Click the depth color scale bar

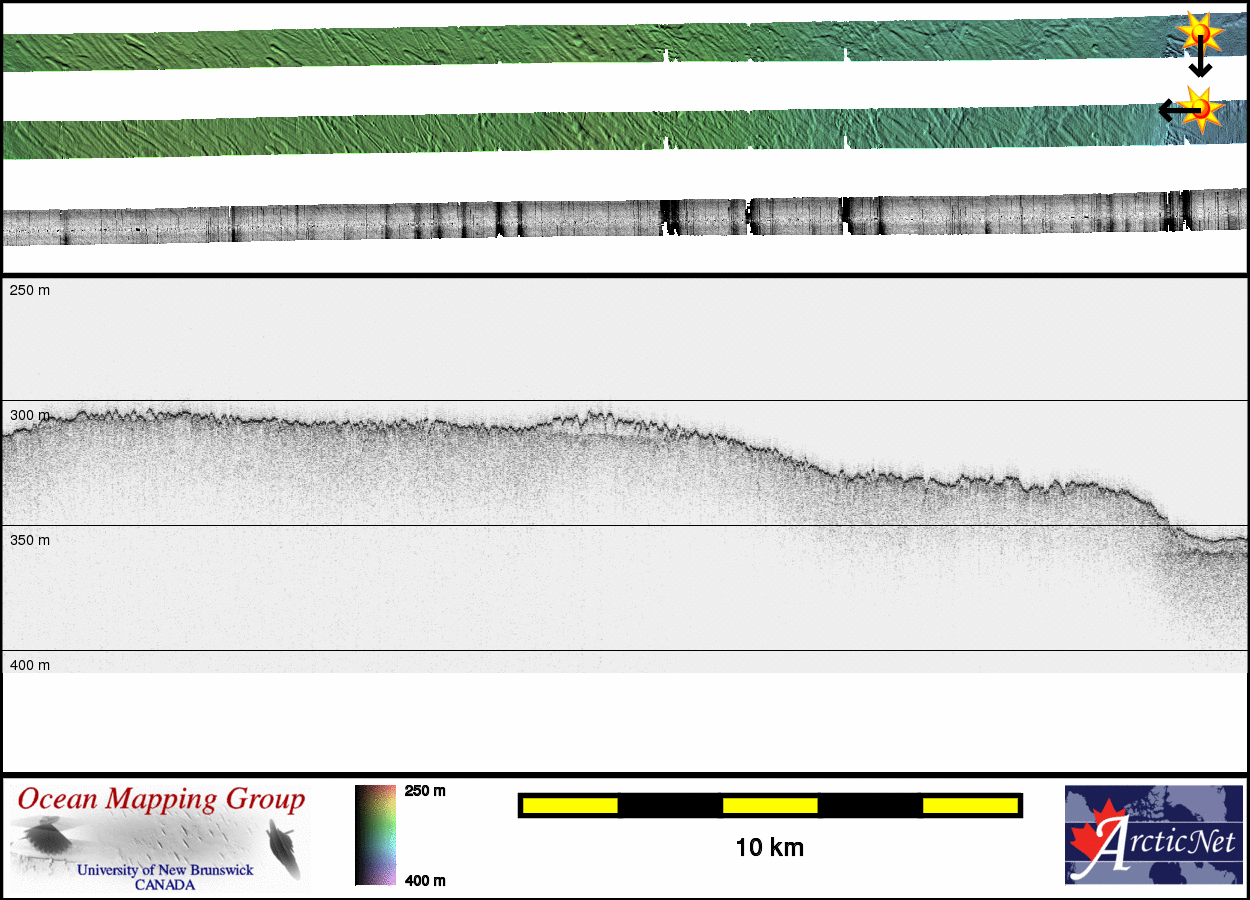point(376,835)
